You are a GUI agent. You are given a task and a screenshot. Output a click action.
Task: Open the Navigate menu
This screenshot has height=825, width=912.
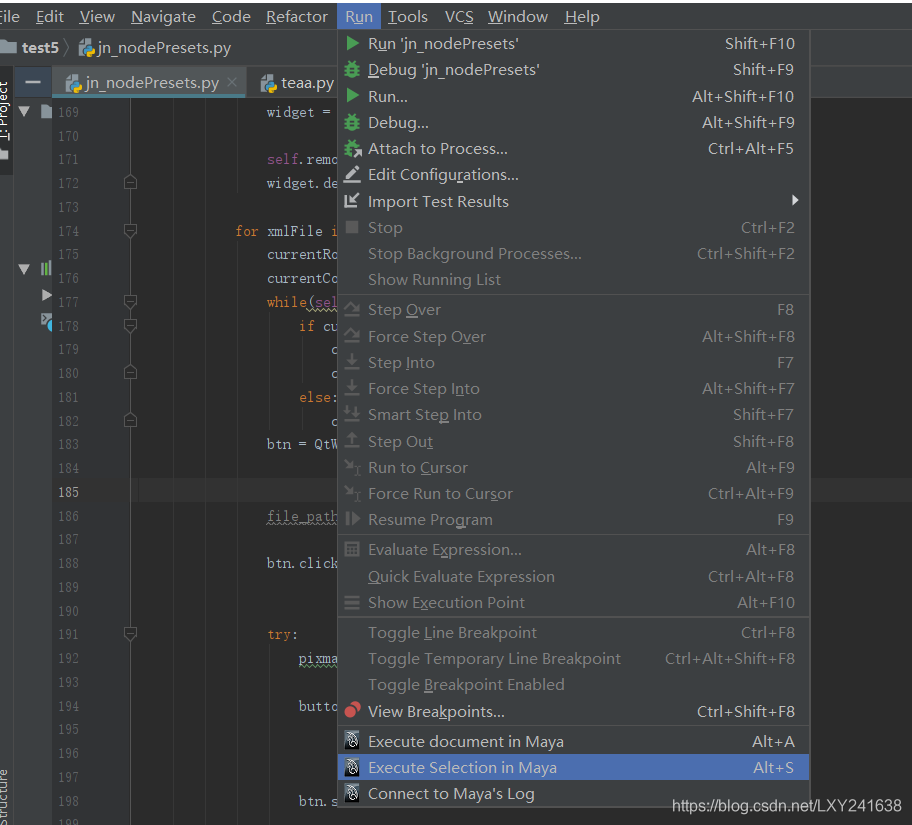coord(163,17)
